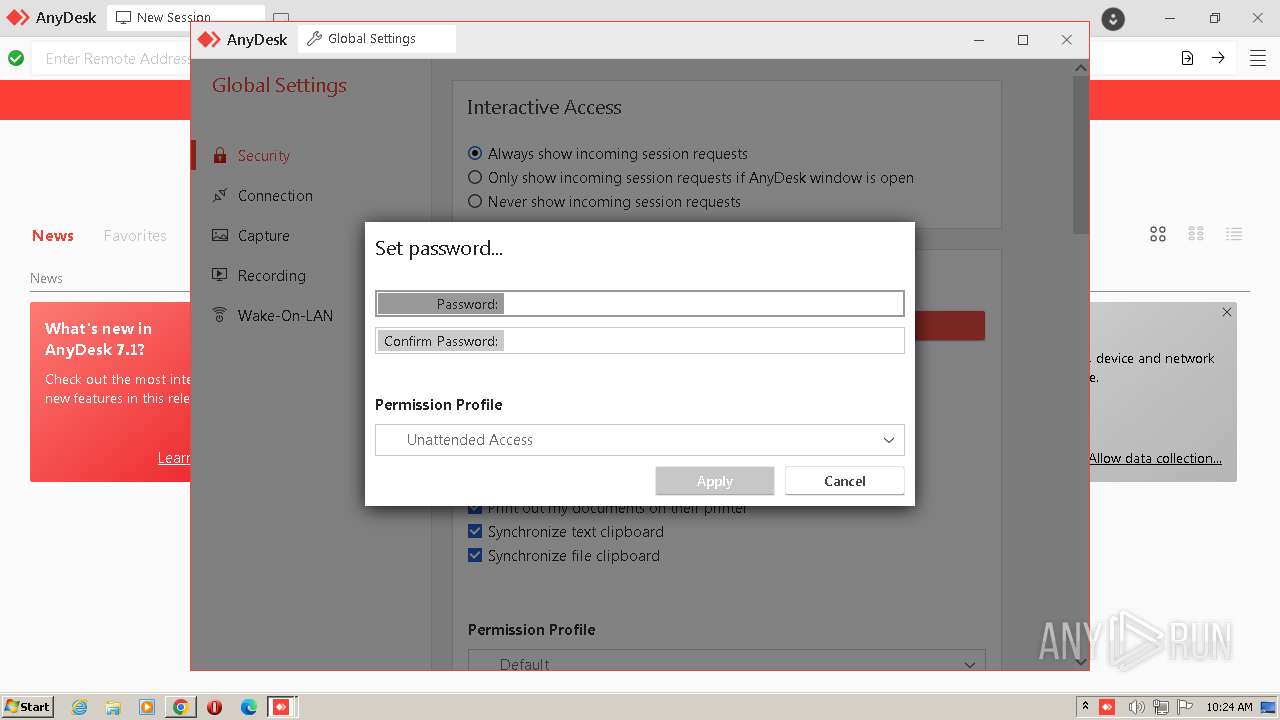Open Opera browser from taskbar
This screenshot has height=720, width=1280.
(x=214, y=707)
